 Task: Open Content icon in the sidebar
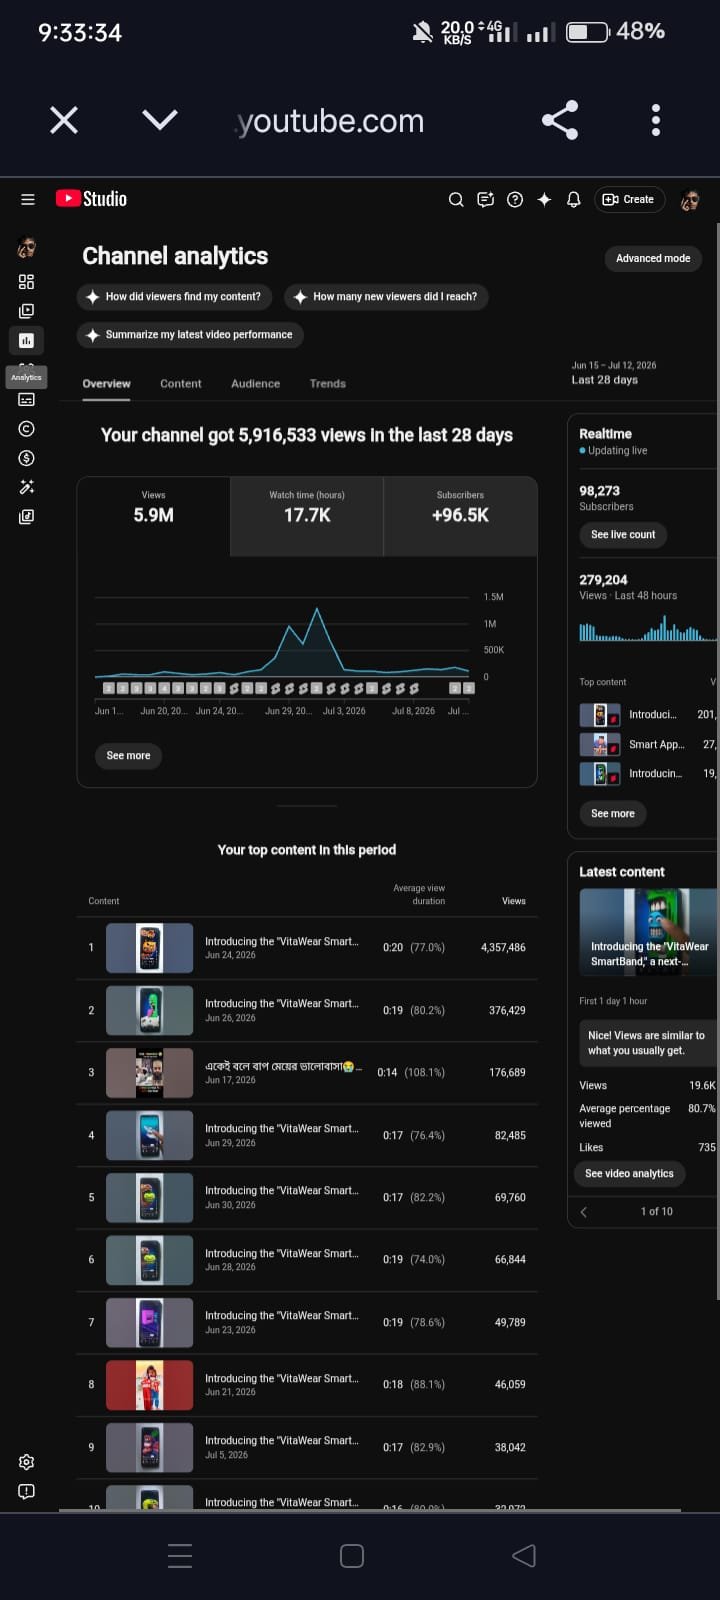(x=27, y=311)
